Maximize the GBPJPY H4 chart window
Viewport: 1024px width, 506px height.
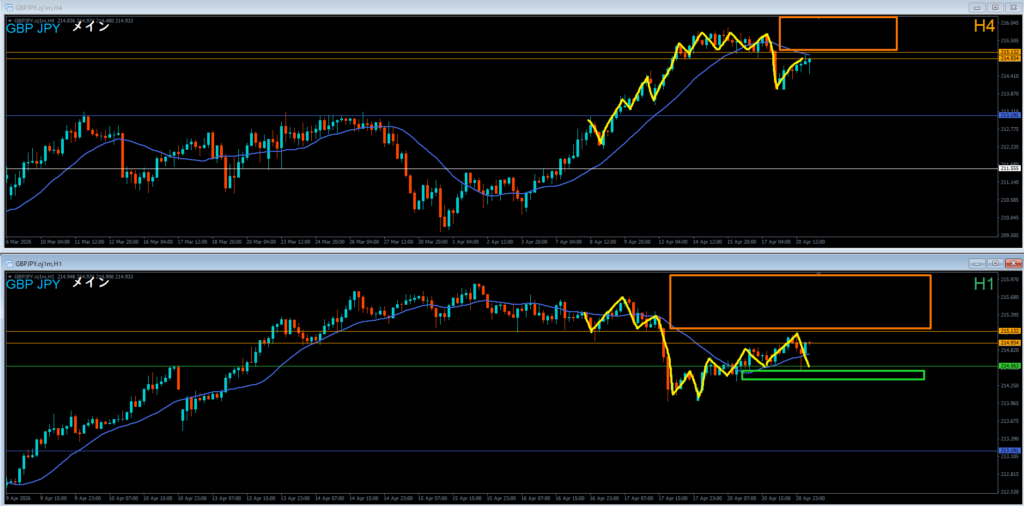point(996,8)
